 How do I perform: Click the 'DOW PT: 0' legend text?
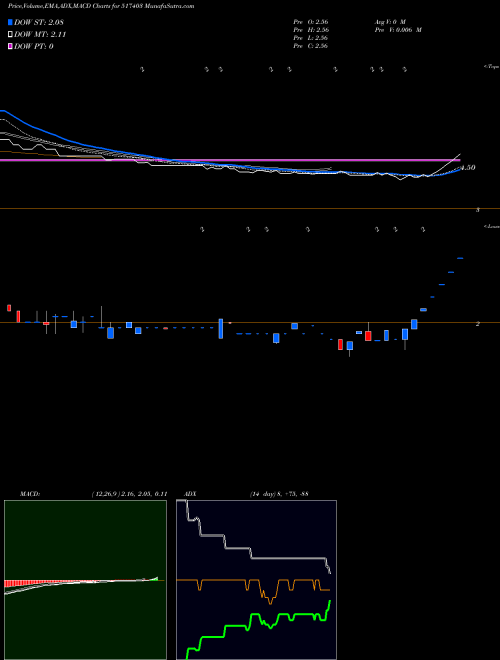[34, 46]
